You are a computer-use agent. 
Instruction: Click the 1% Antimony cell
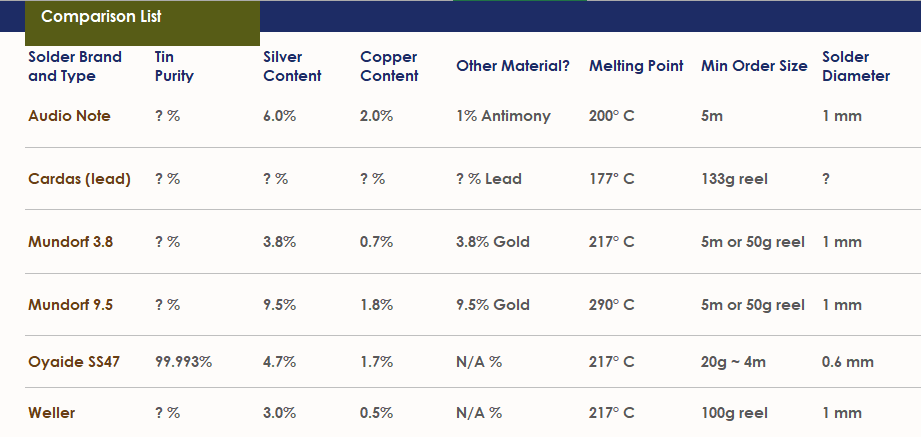tap(503, 116)
